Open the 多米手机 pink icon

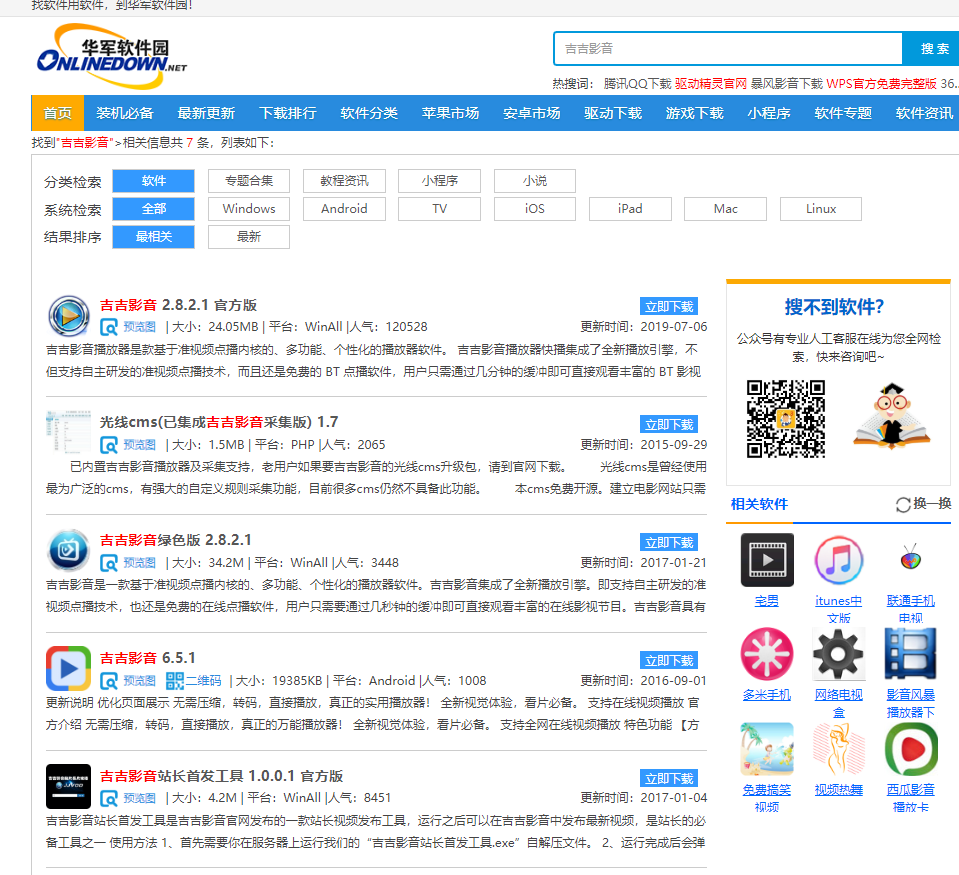(x=767, y=654)
